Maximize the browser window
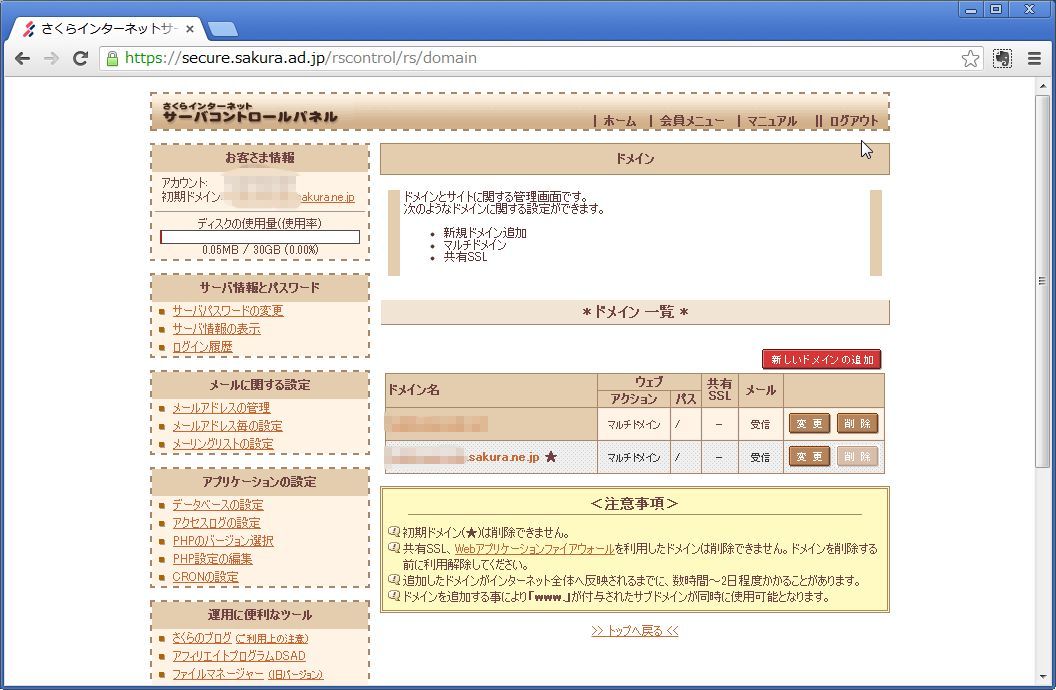The height and width of the screenshot is (690, 1056). pos(995,9)
